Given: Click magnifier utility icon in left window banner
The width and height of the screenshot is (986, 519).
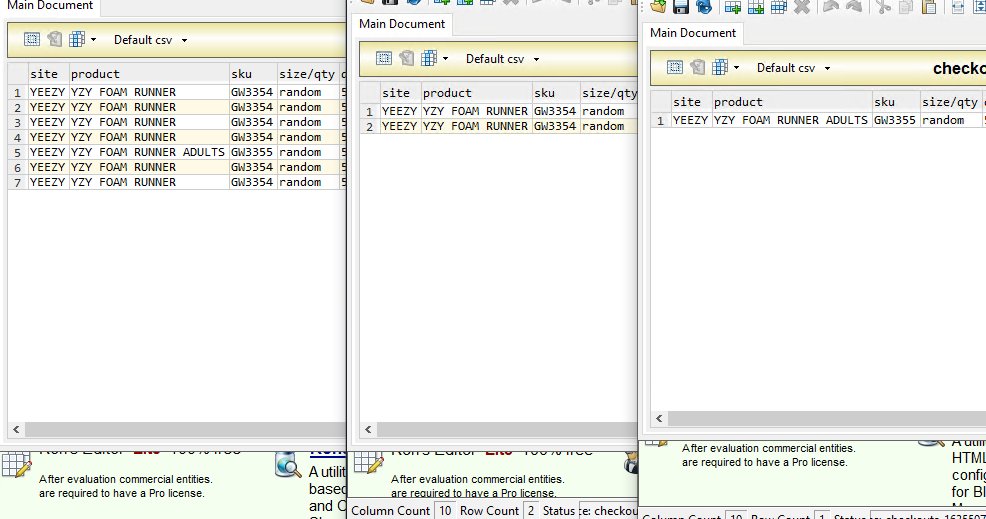Looking at the screenshot, I should [x=288, y=465].
